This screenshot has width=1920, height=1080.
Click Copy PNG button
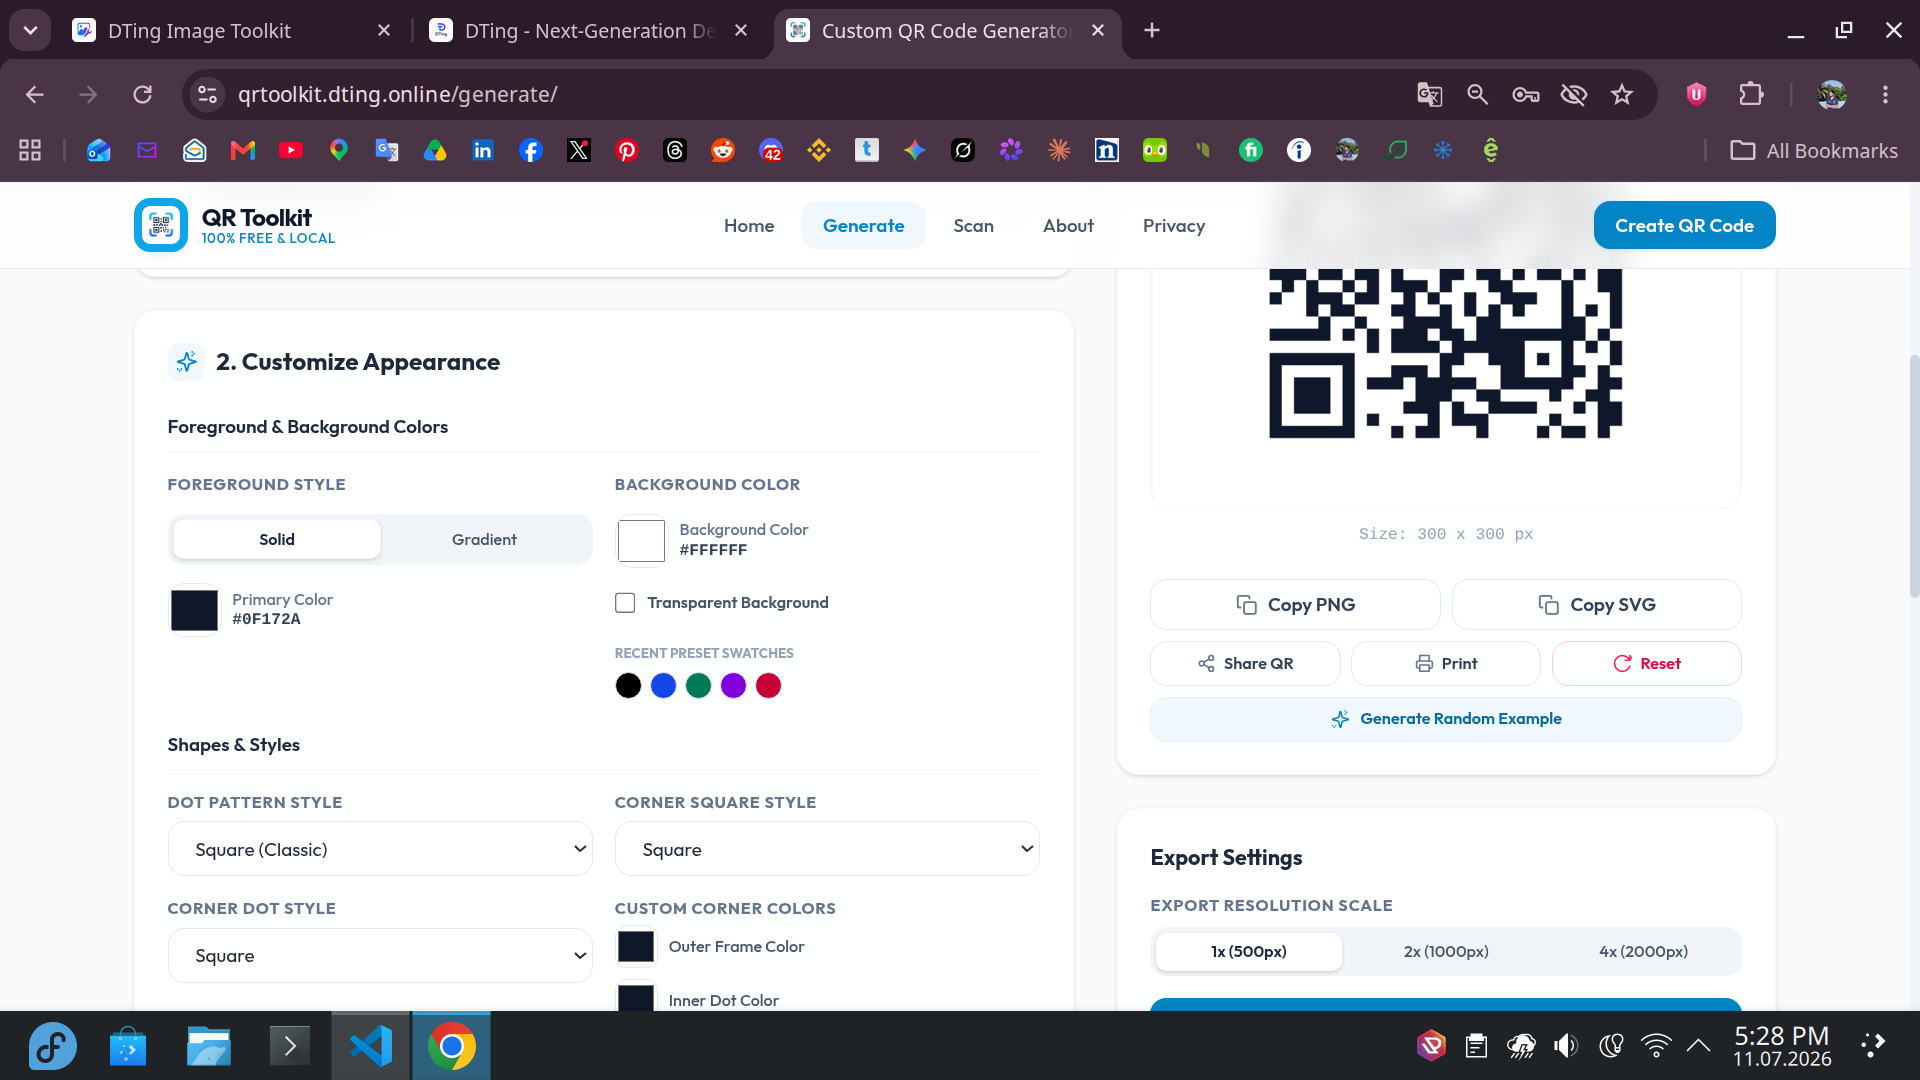pos(1295,604)
